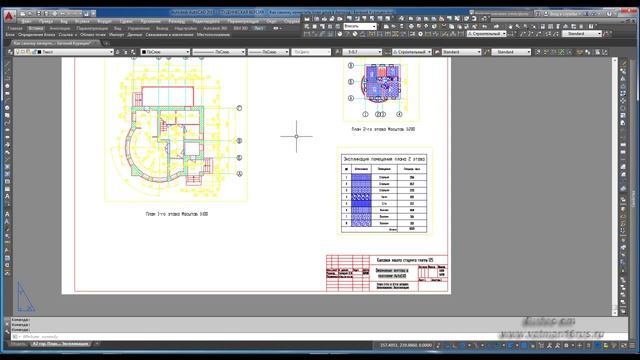This screenshot has height=360, width=640.
Task: Select the Offset tool in Modify toolbar
Action: [x=623, y=86]
